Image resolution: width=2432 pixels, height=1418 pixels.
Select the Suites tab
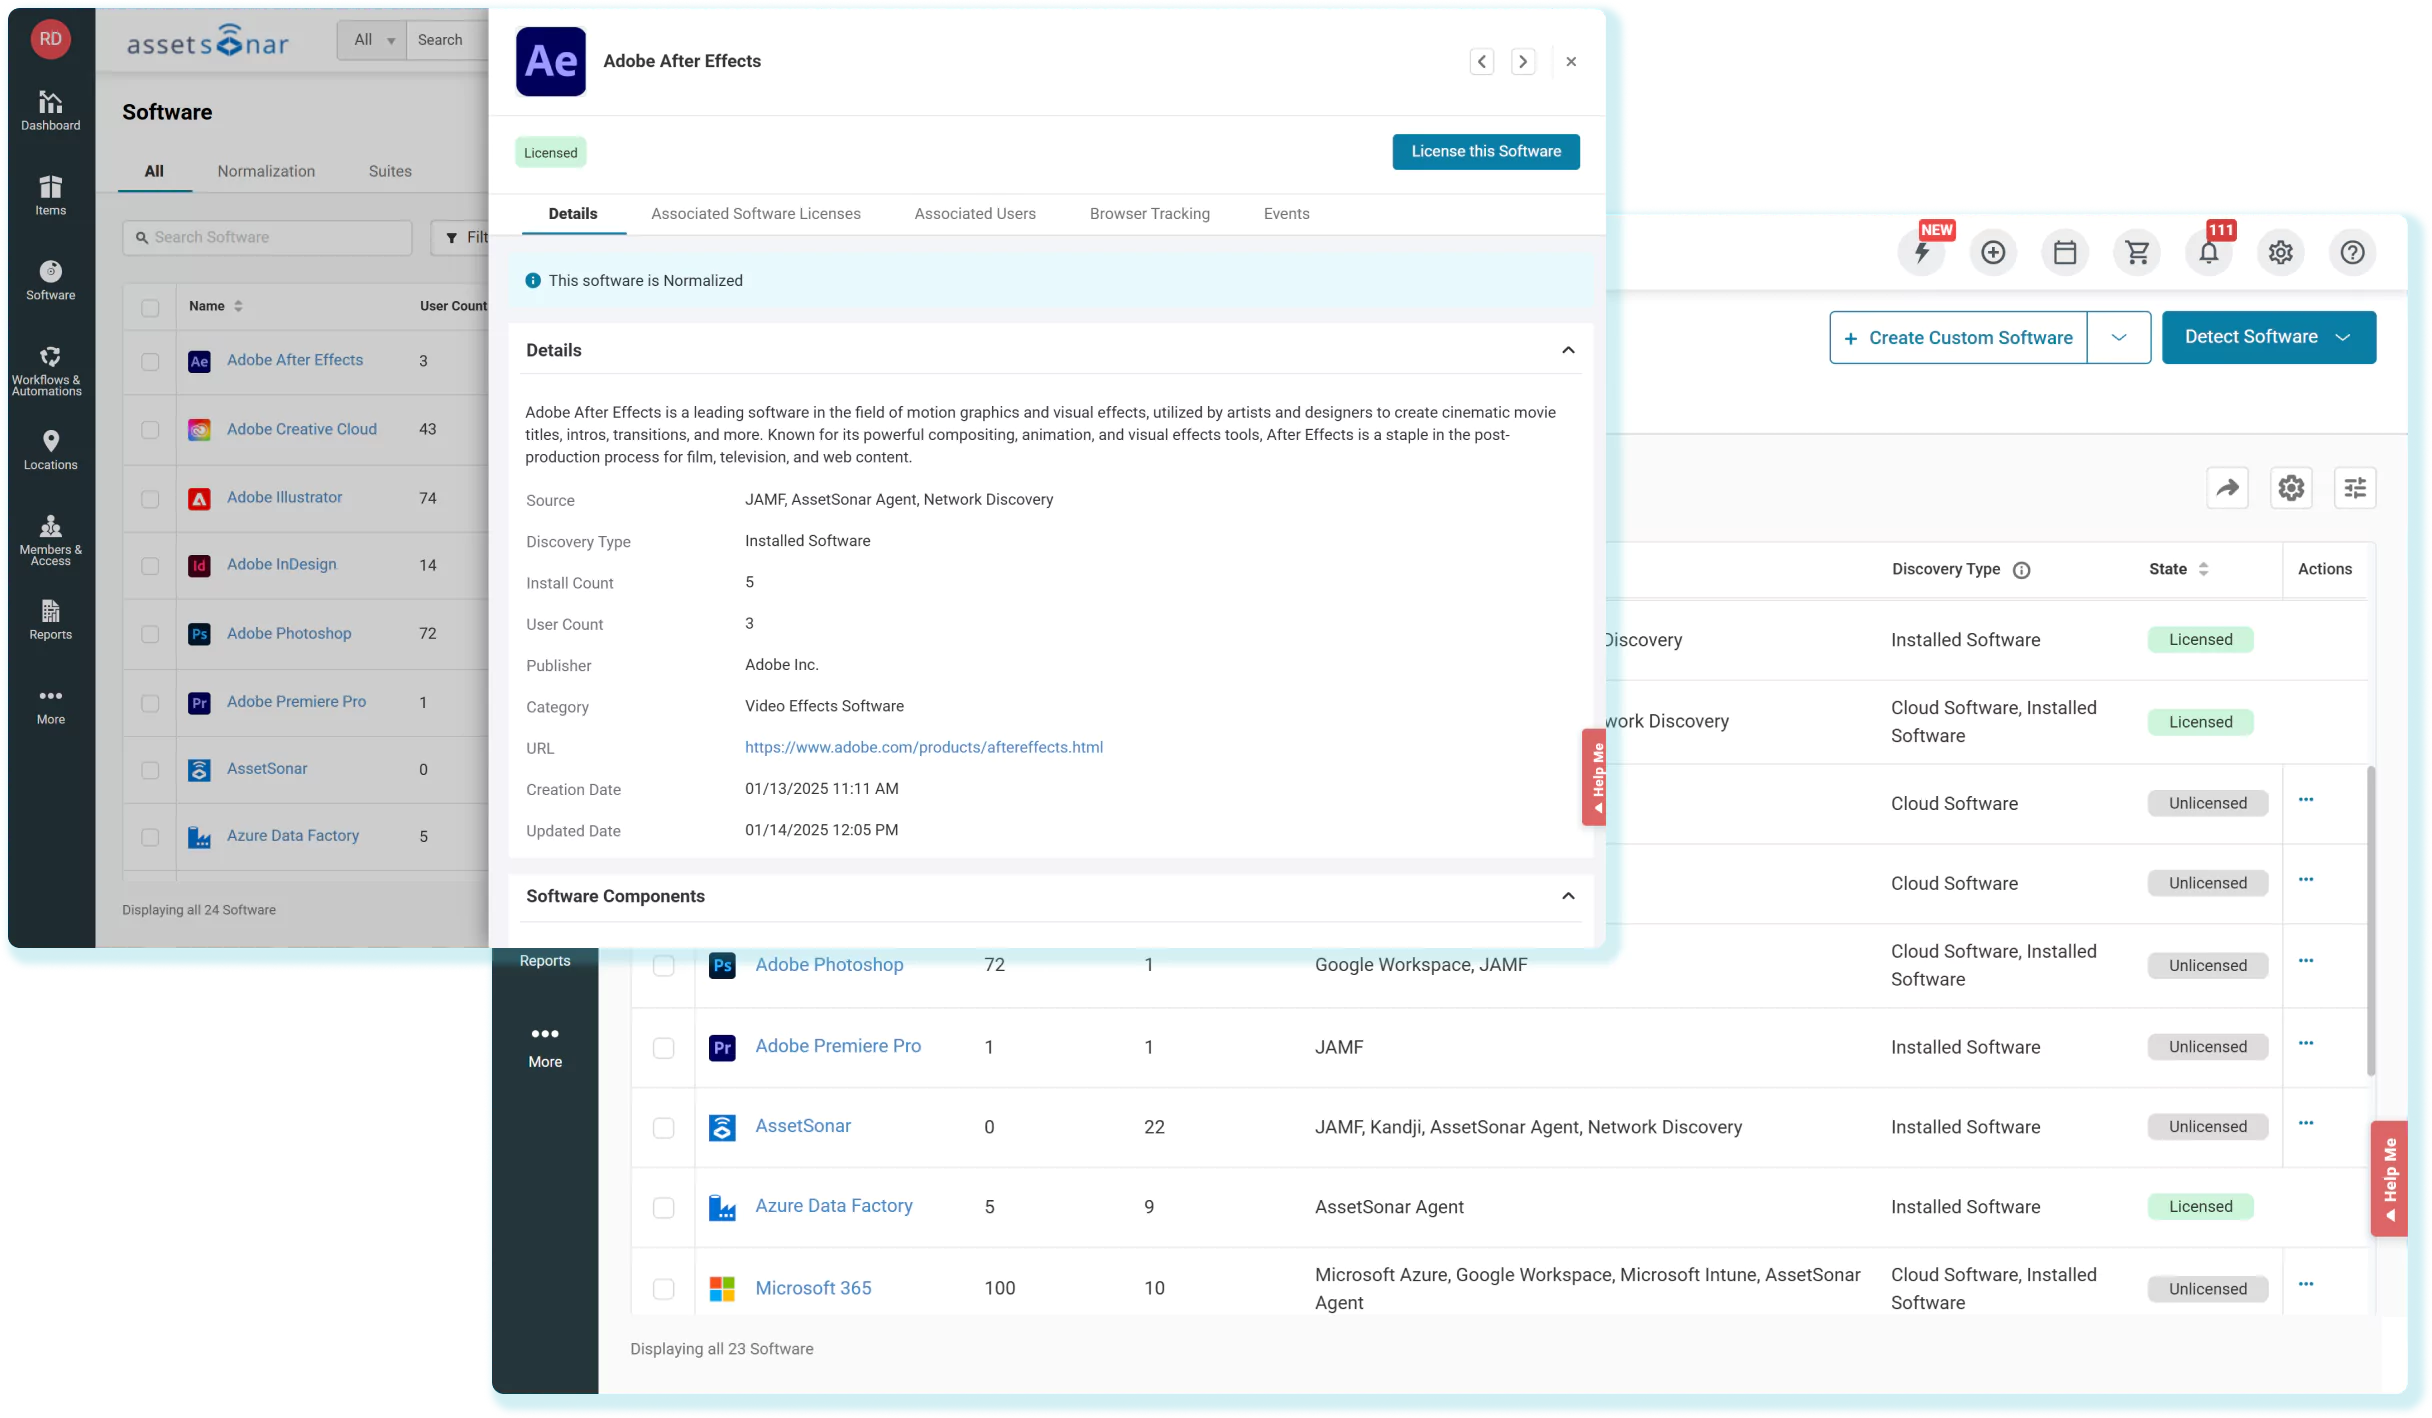click(x=390, y=171)
